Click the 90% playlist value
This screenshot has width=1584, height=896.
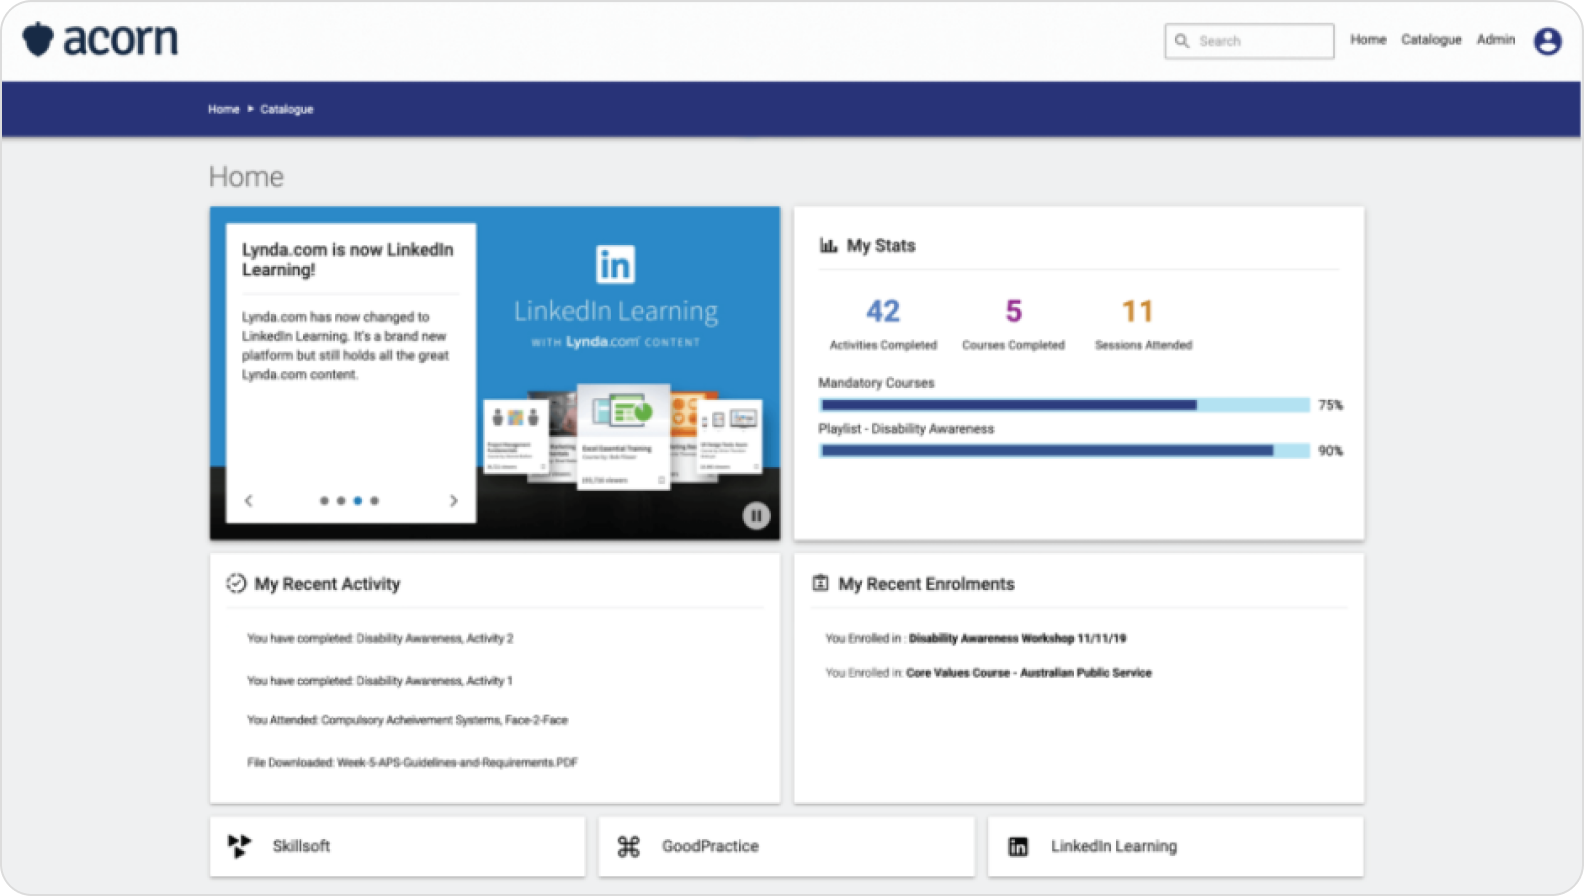[1330, 451]
